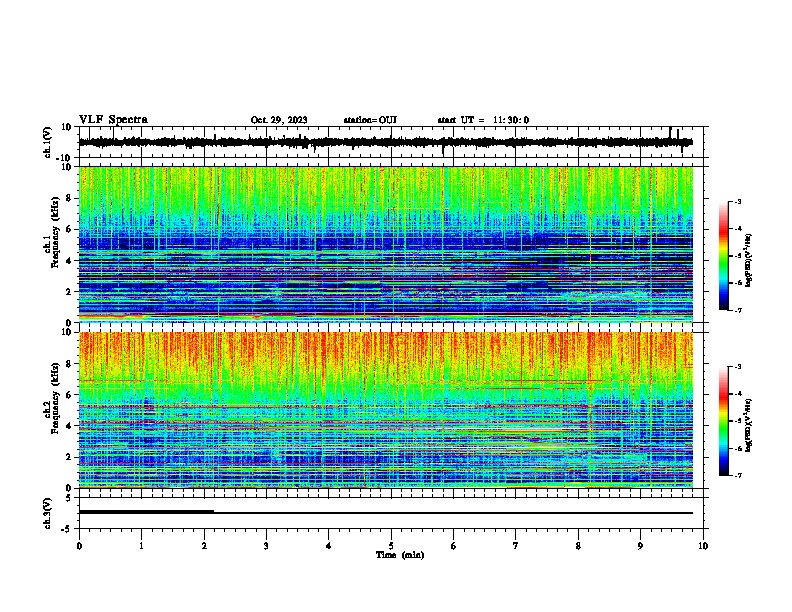Click tick label "9" on the Time axis
This screenshot has height=612, width=792.
point(640,546)
